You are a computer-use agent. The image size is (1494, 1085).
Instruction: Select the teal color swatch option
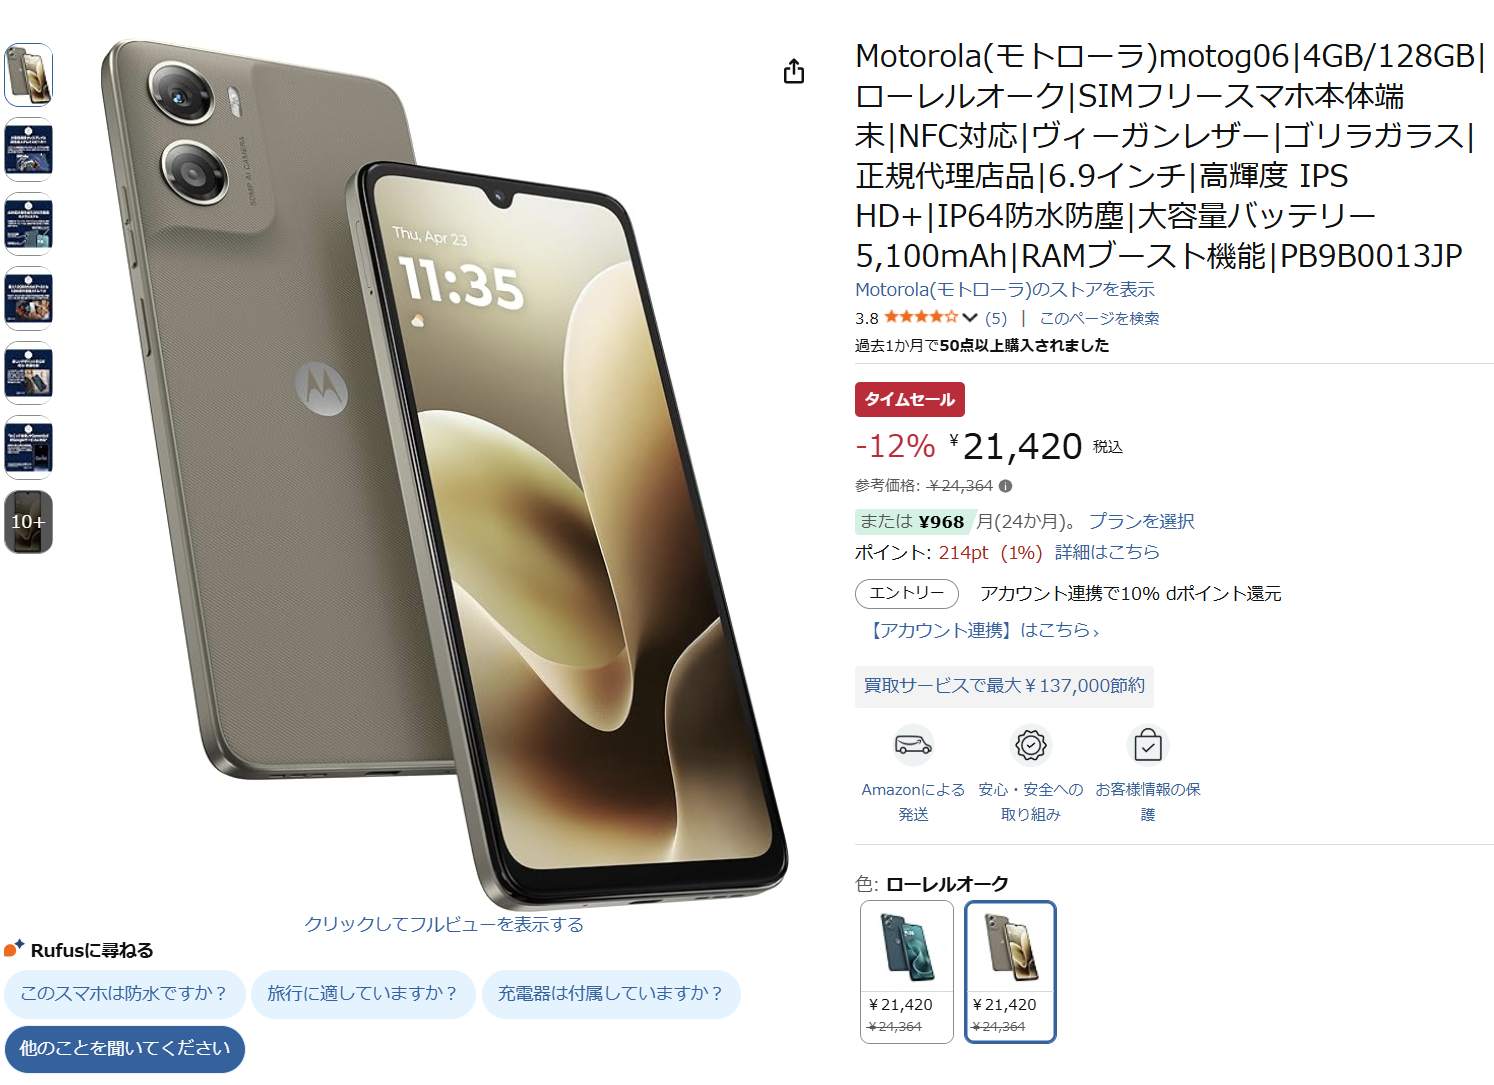907,971
